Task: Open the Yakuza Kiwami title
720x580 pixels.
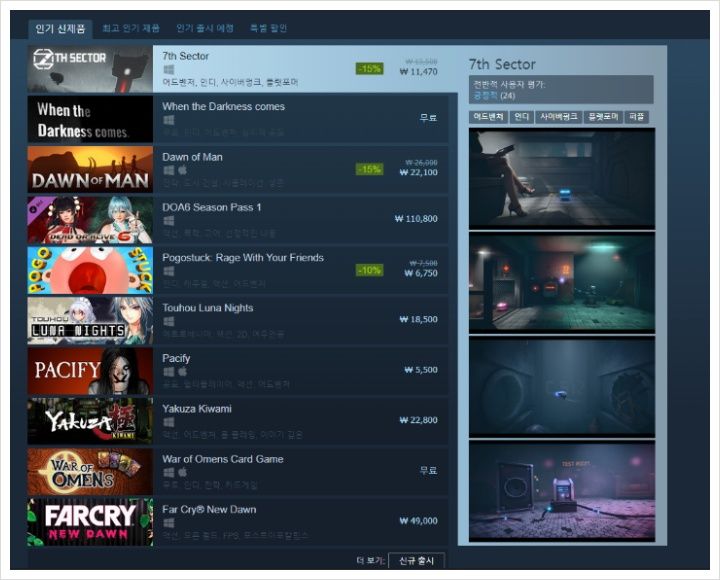Action: point(197,409)
